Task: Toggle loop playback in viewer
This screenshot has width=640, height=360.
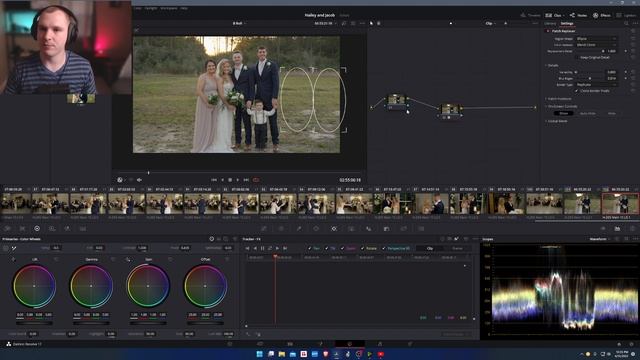Action: (x=256, y=180)
